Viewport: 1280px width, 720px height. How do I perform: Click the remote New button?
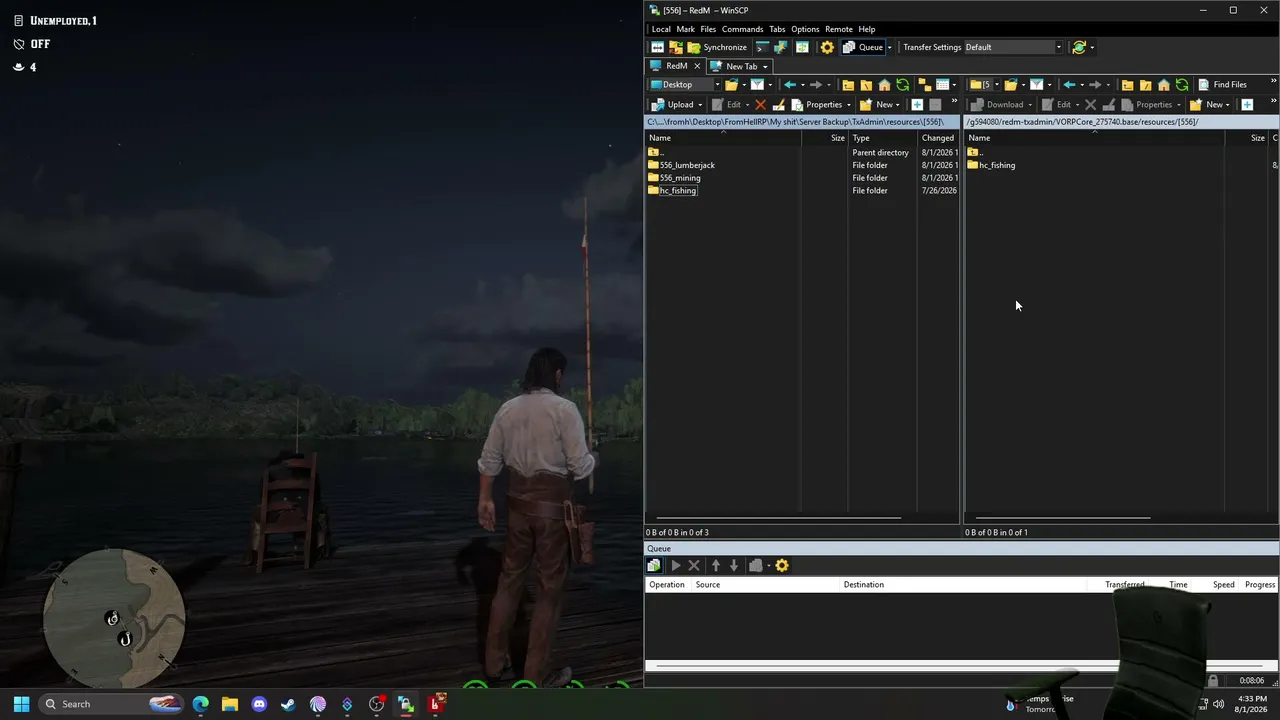(1206, 104)
